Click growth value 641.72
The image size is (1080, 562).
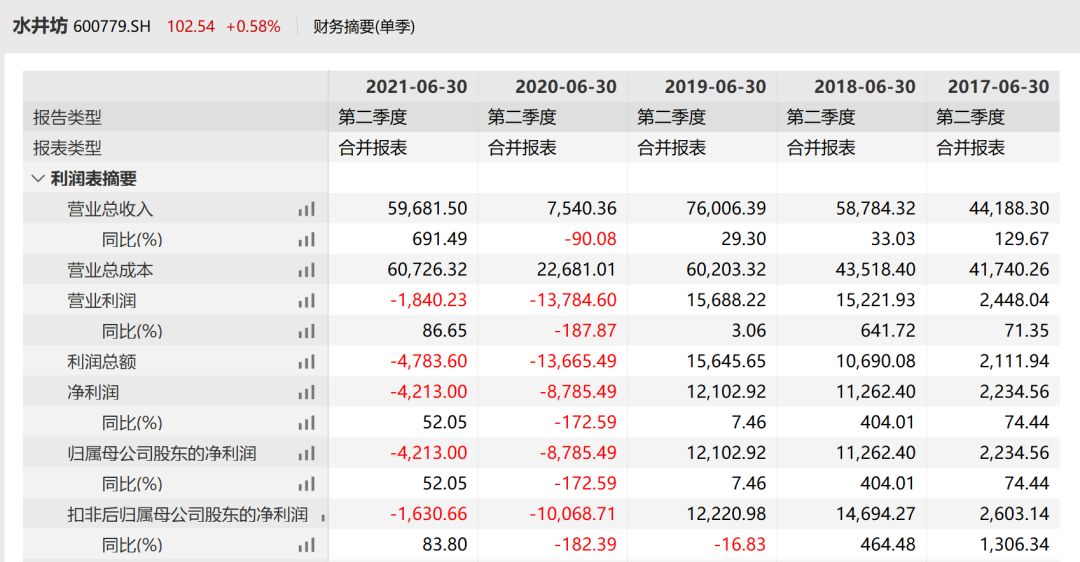tap(888, 331)
